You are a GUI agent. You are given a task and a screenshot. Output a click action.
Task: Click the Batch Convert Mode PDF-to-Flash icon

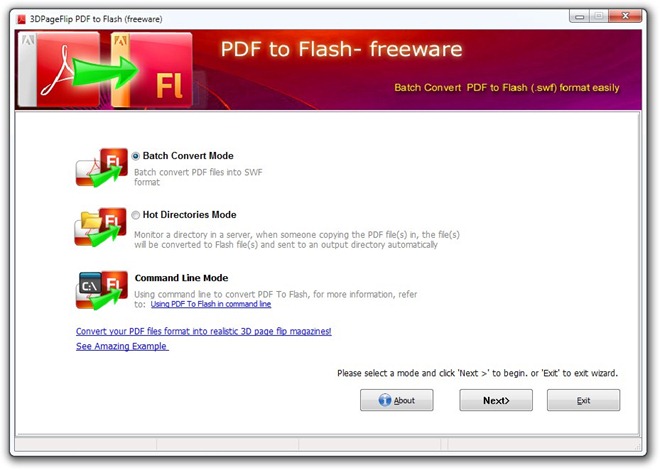pyautogui.click(x=101, y=167)
